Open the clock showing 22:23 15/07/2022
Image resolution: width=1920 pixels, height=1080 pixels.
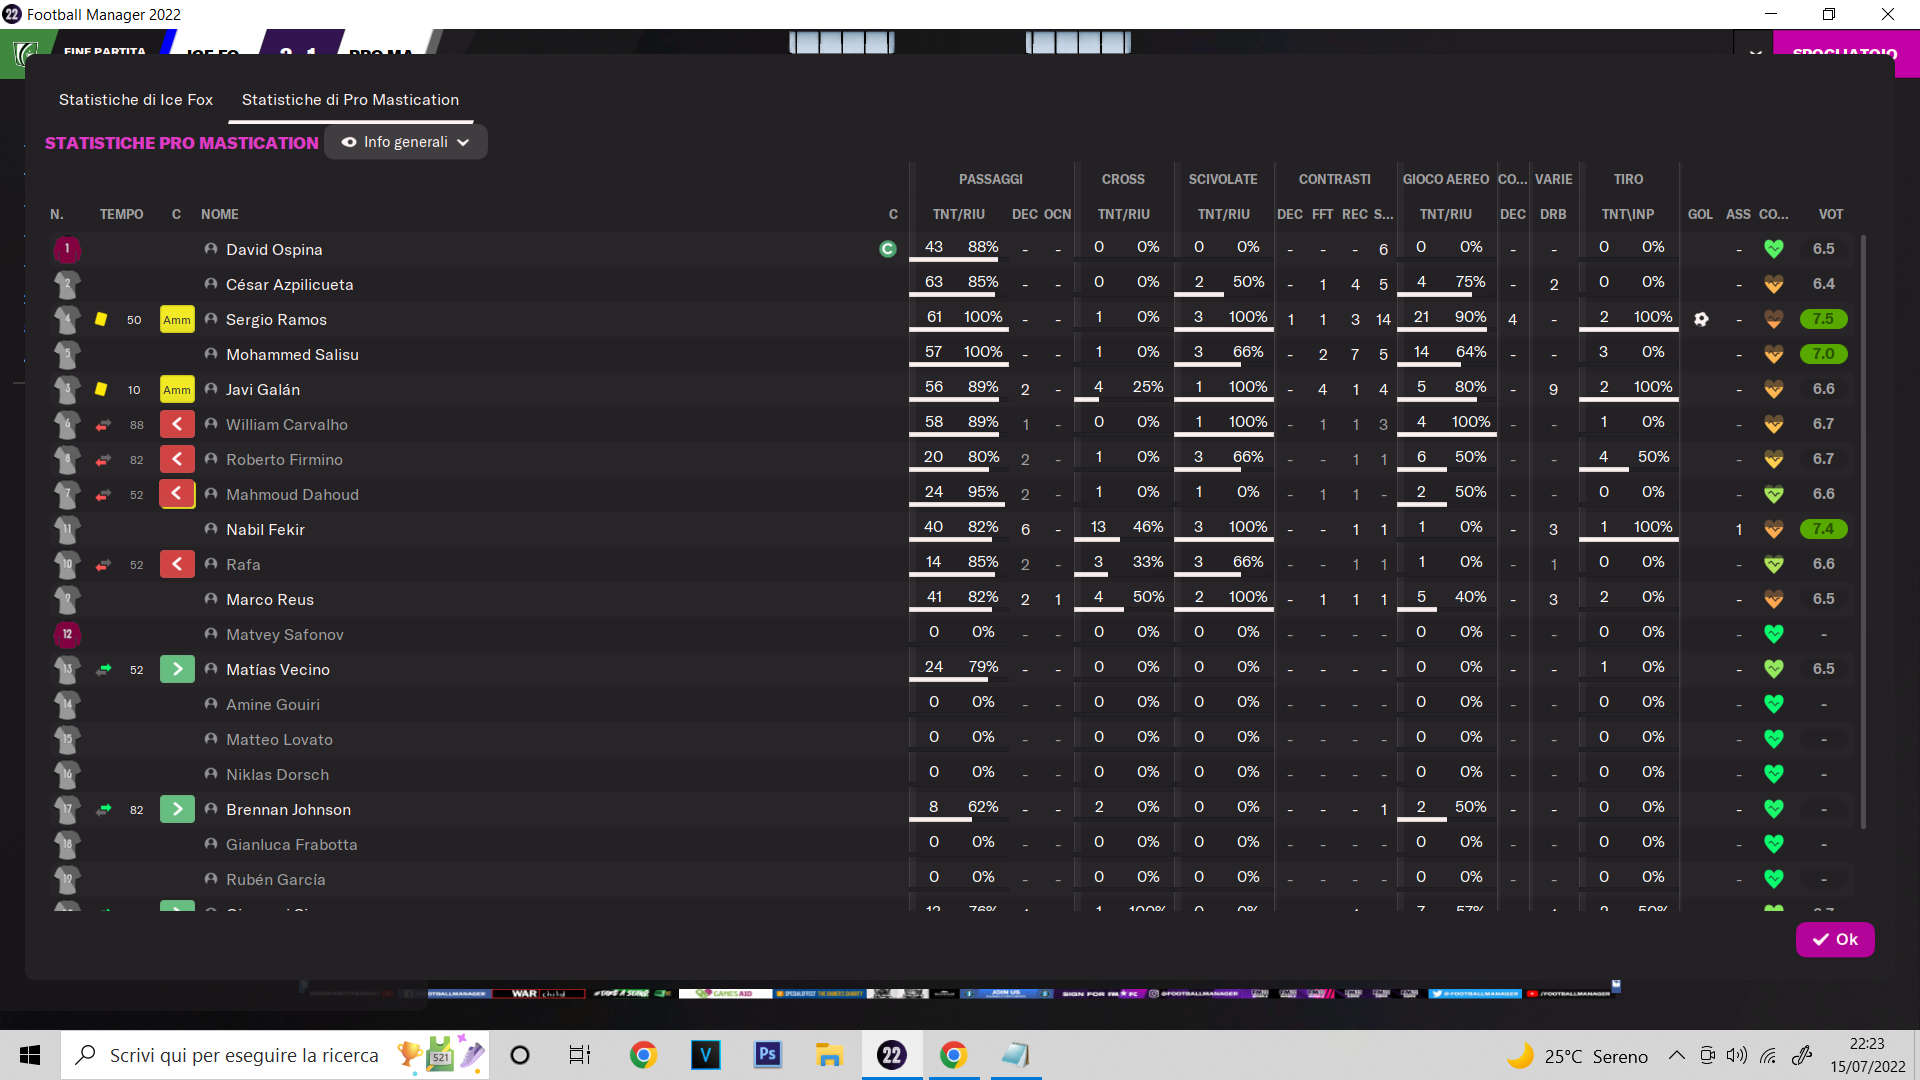pos(1867,1055)
